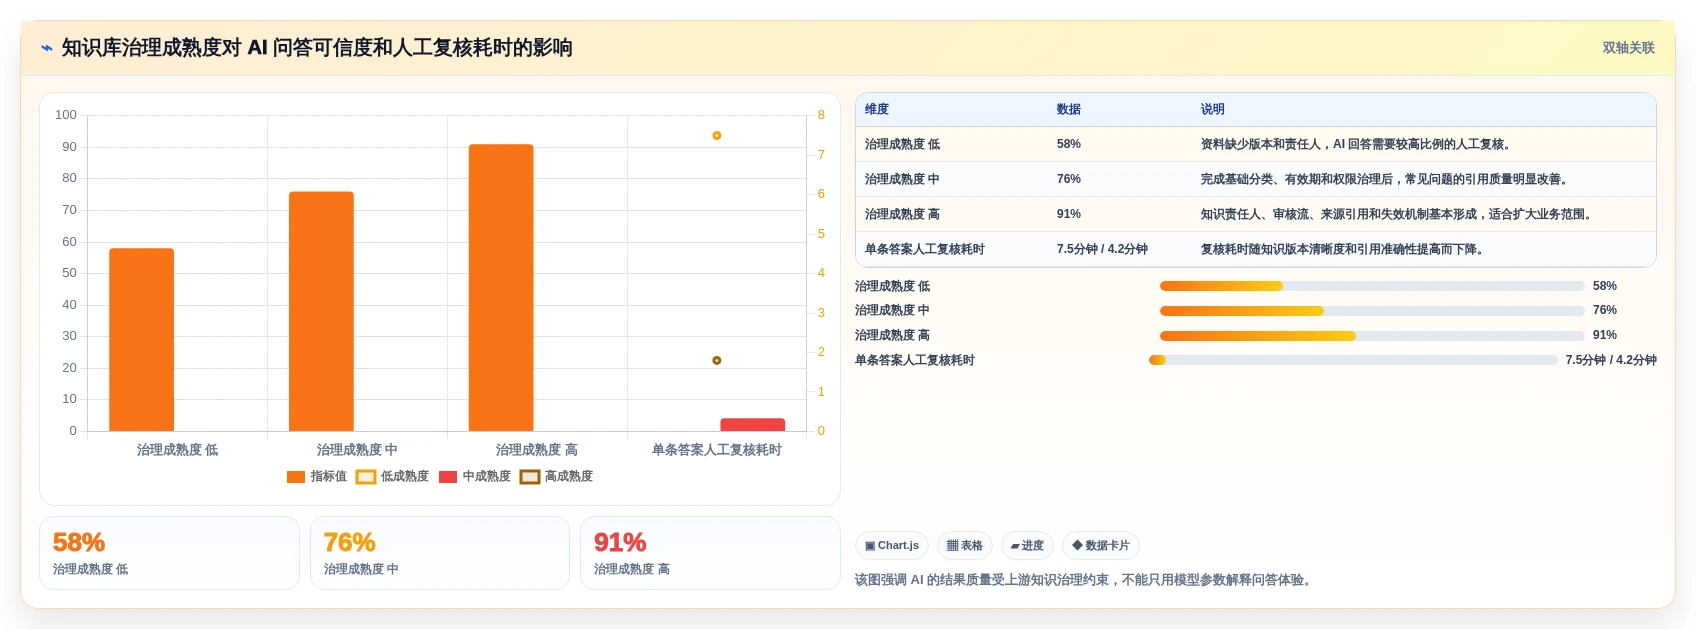Click the lightning icon beside the chart title
Screen dimensions: 1696x629
[x=47, y=48]
